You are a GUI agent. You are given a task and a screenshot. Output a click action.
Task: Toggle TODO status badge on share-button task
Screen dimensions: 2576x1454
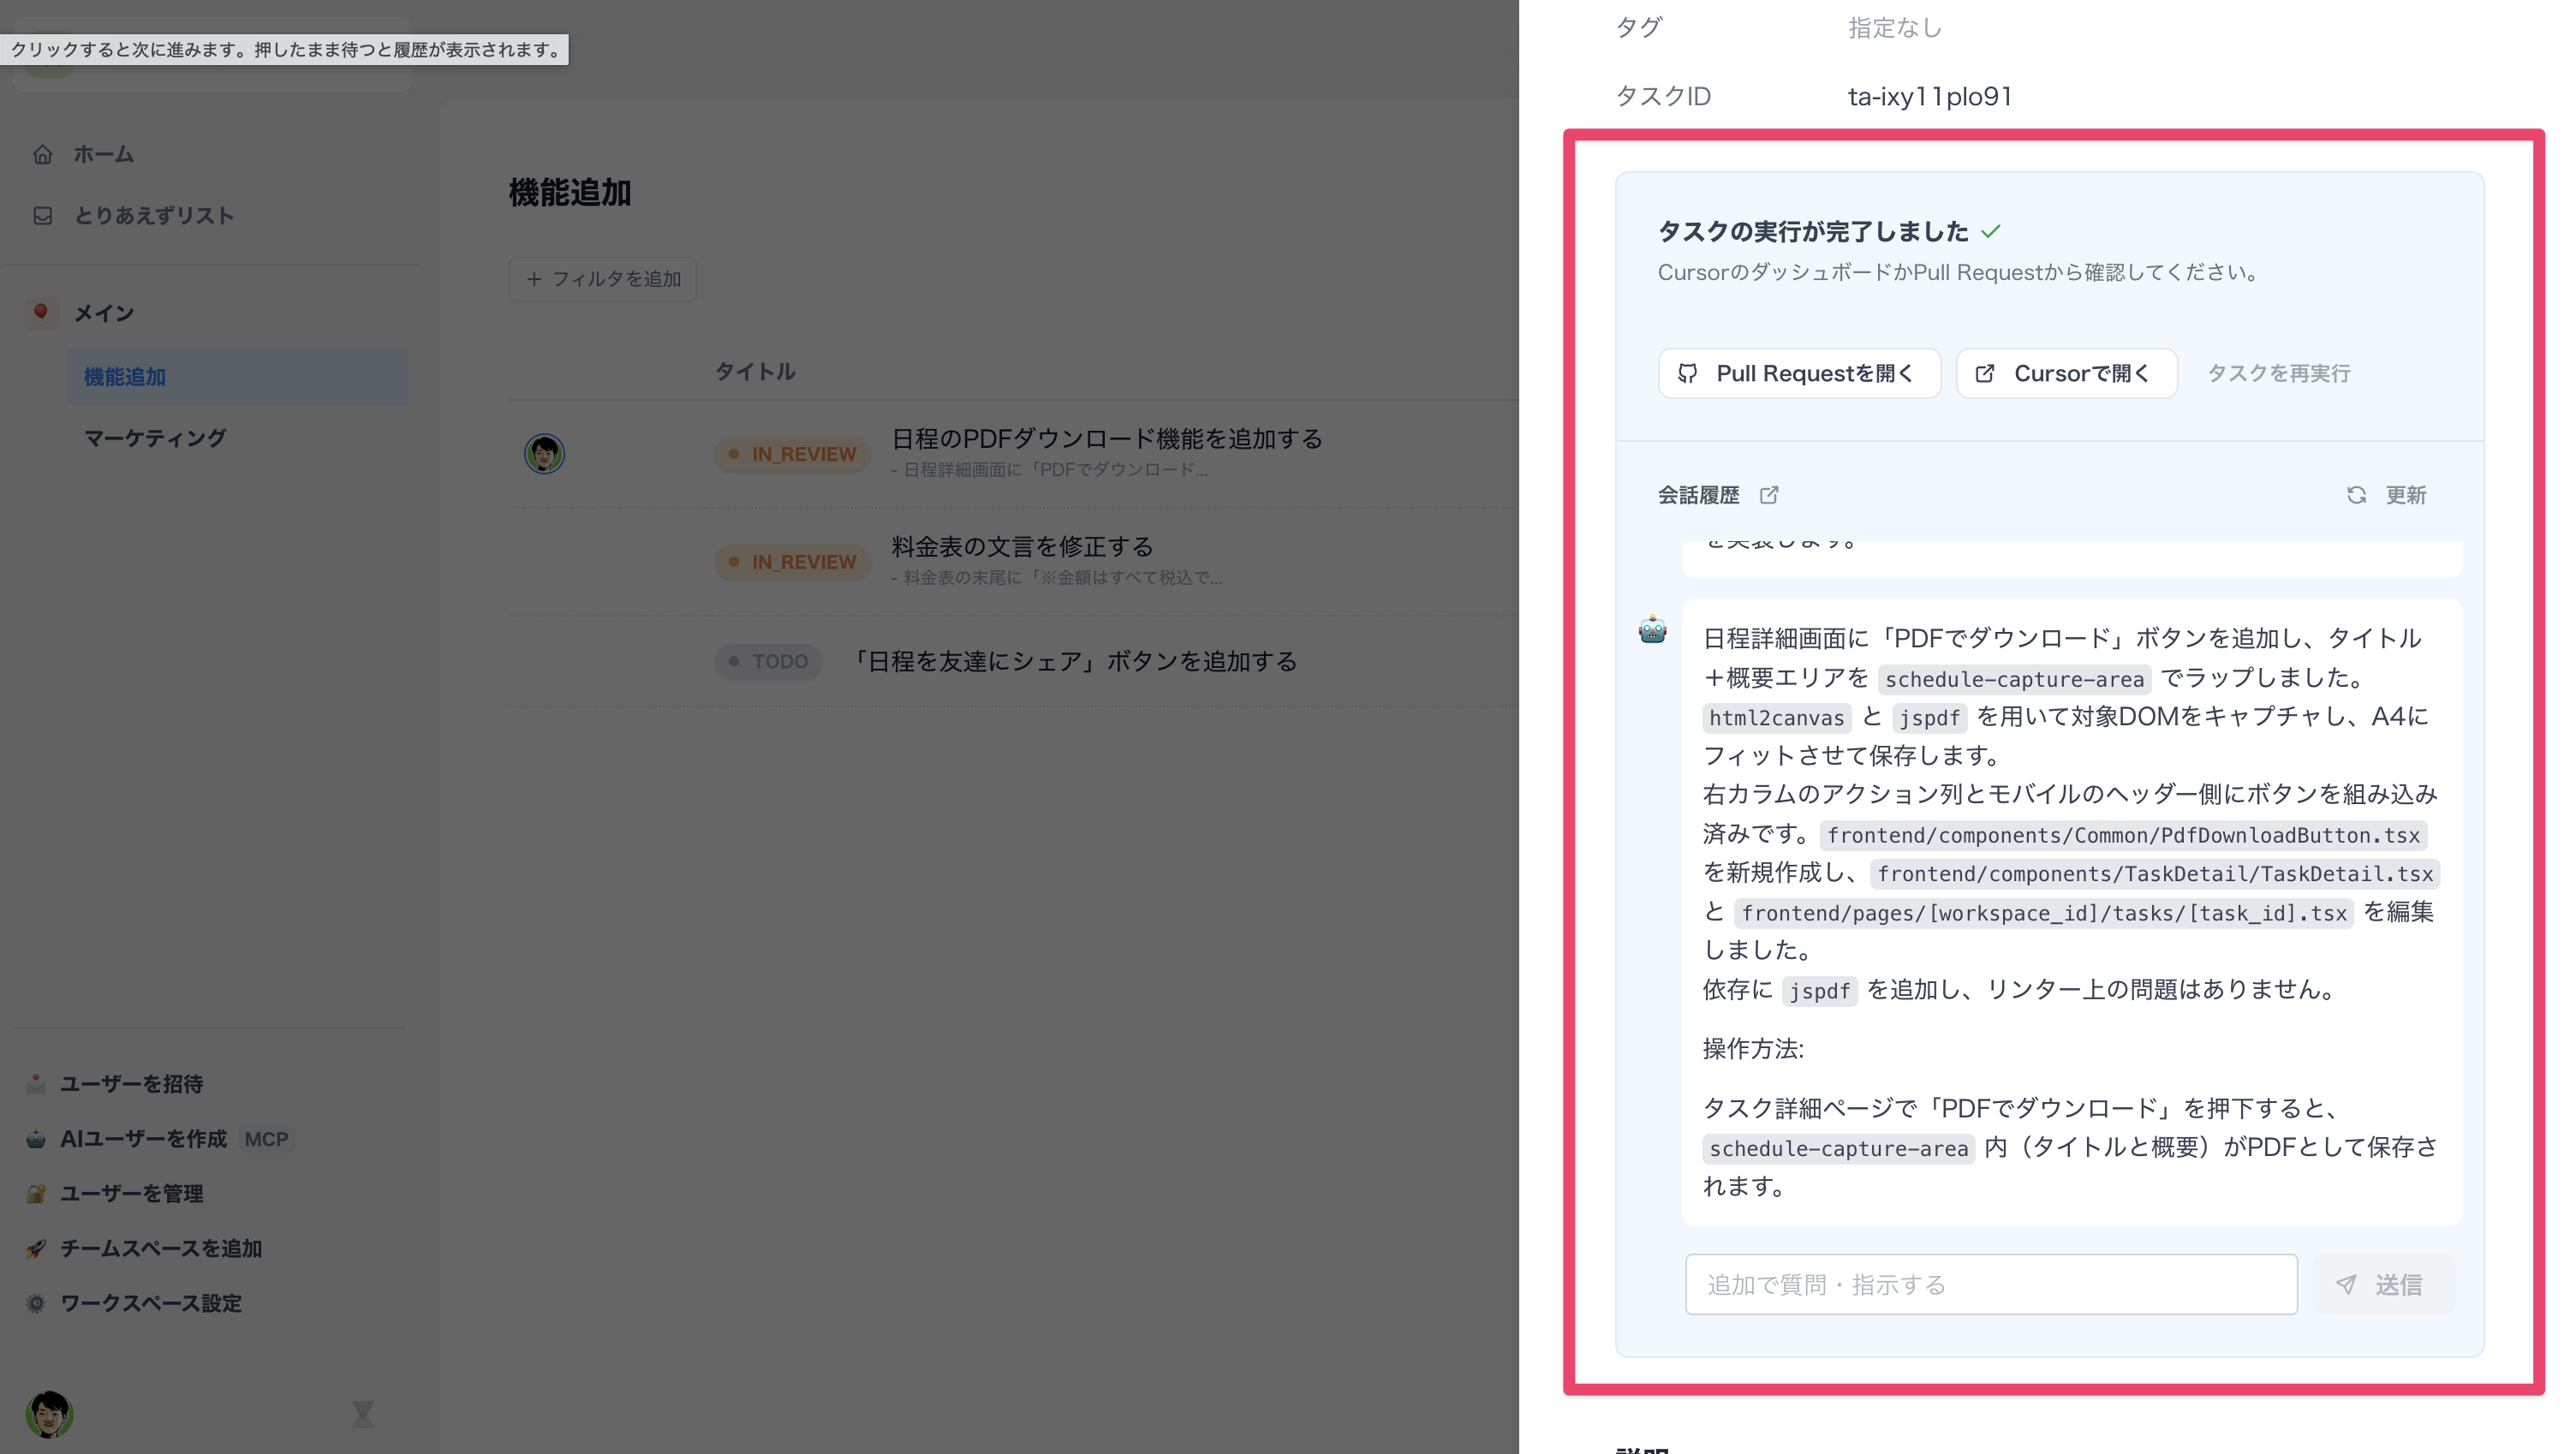(x=768, y=661)
